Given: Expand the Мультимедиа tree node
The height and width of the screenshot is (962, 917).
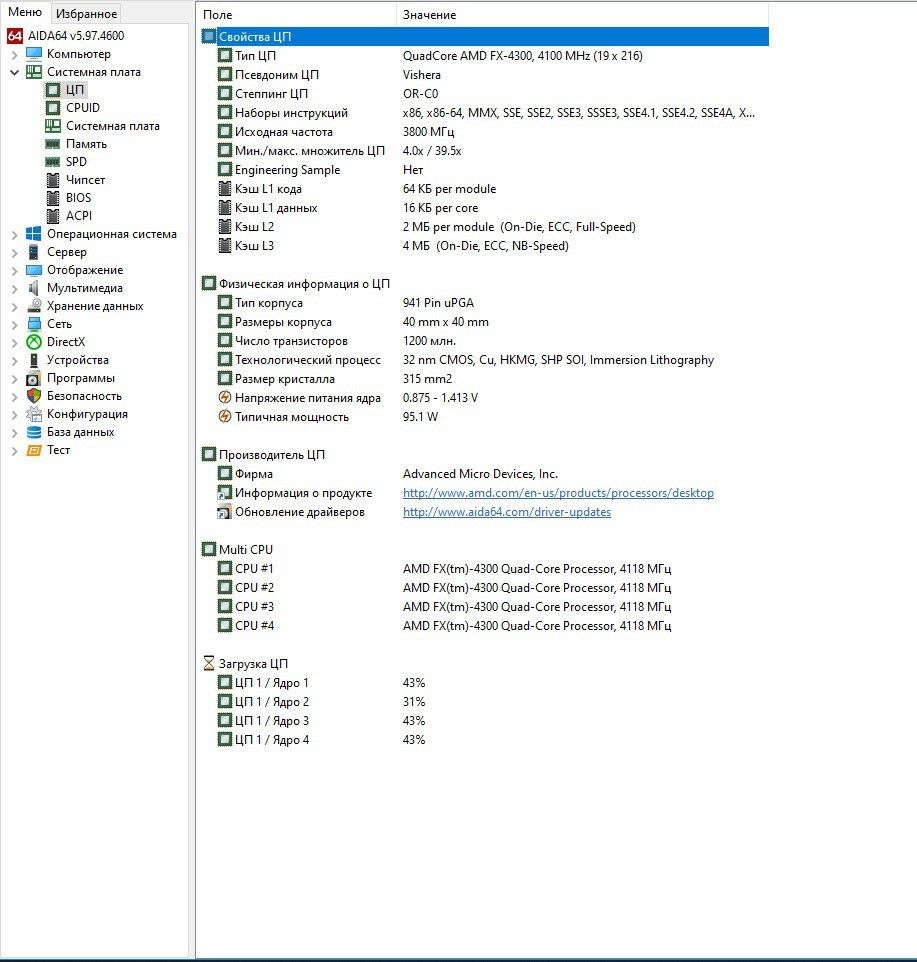Looking at the screenshot, I should click(x=14, y=288).
